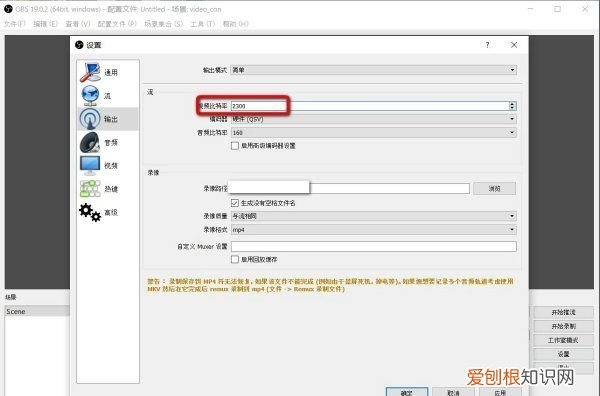Open the output mode (输出模式) dropdown
This screenshot has height=396, width=600.
373,70
